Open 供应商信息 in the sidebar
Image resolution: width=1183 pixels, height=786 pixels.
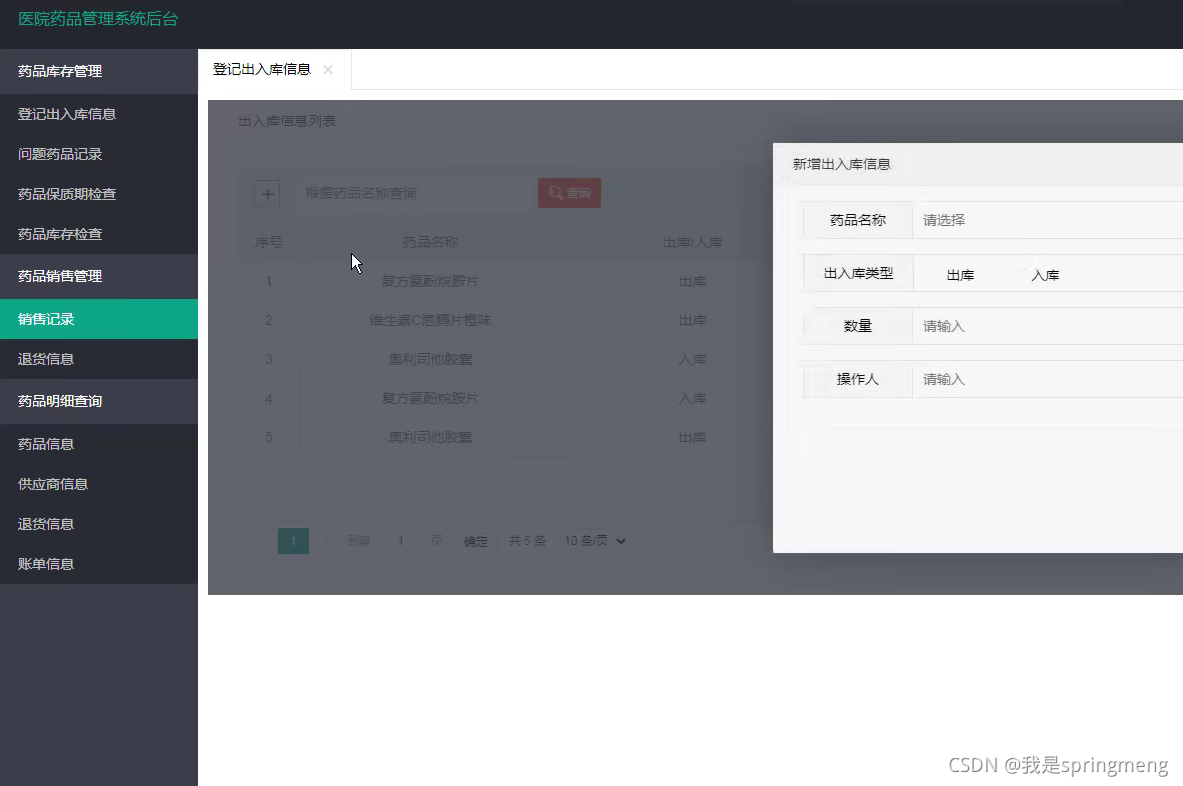click(99, 484)
